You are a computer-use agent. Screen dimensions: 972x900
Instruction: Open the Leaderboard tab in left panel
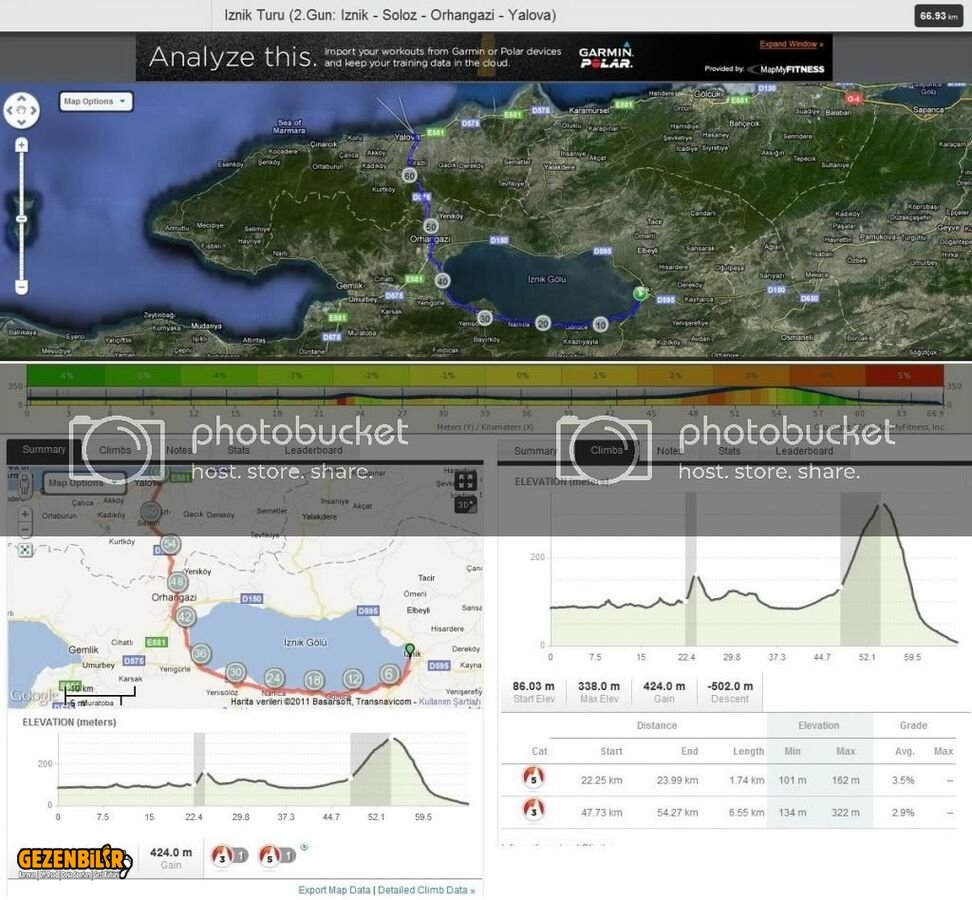(313, 451)
